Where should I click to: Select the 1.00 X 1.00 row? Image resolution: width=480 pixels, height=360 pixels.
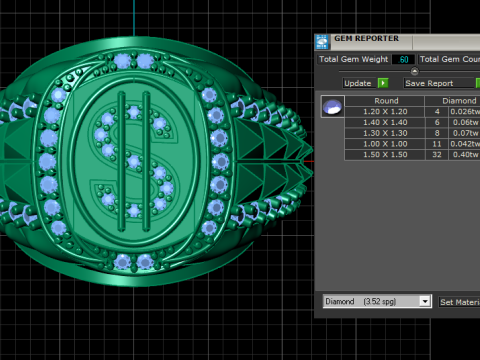[412, 144]
